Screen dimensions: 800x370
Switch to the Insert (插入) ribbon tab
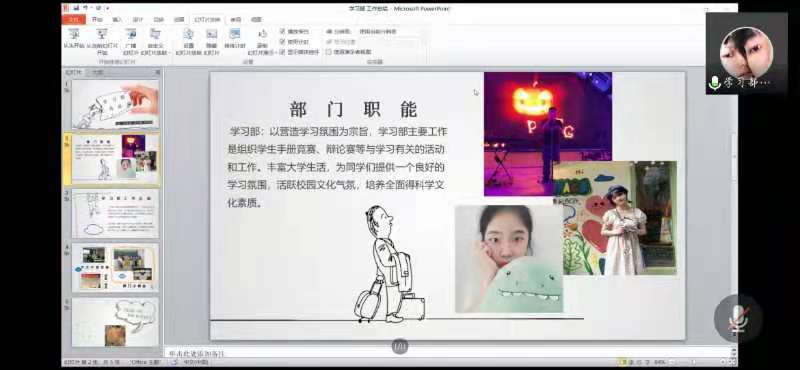117,19
